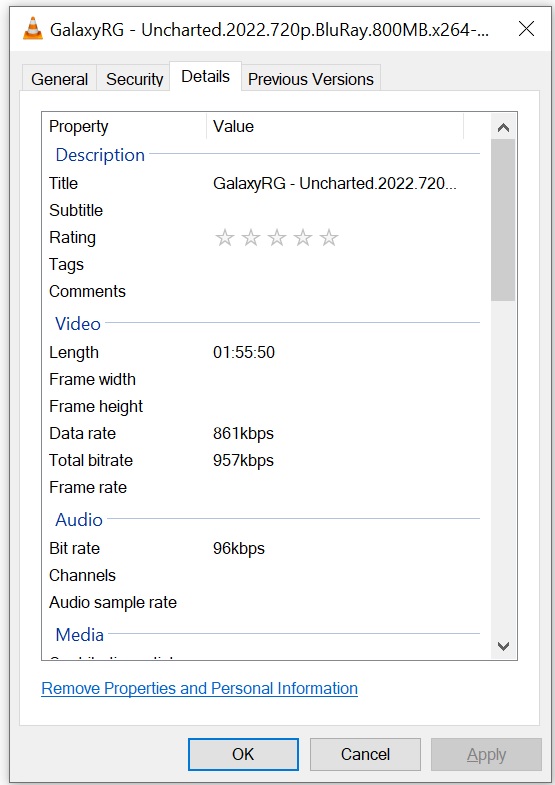Click the Cancel button
The width and height of the screenshot is (555, 785).
tap(365, 754)
